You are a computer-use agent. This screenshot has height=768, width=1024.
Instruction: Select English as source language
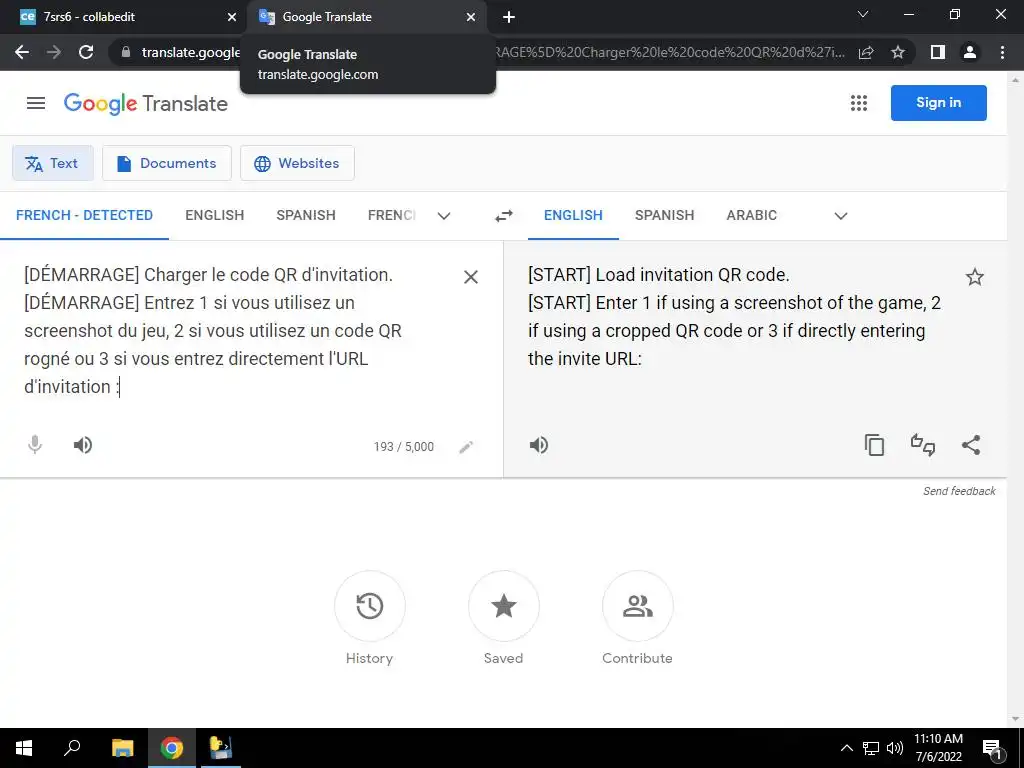[214, 216]
